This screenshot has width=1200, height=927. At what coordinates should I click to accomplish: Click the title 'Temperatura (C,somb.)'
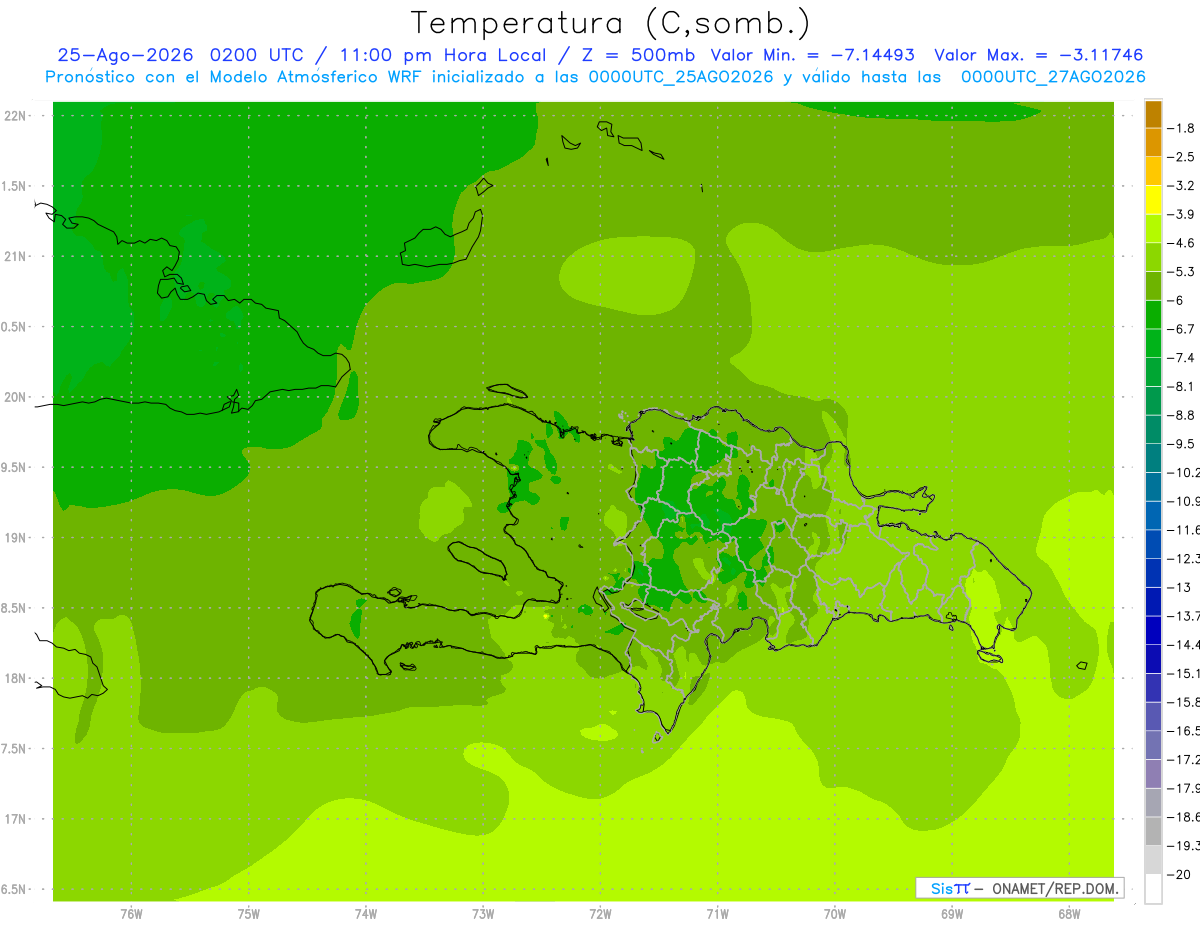click(x=611, y=23)
